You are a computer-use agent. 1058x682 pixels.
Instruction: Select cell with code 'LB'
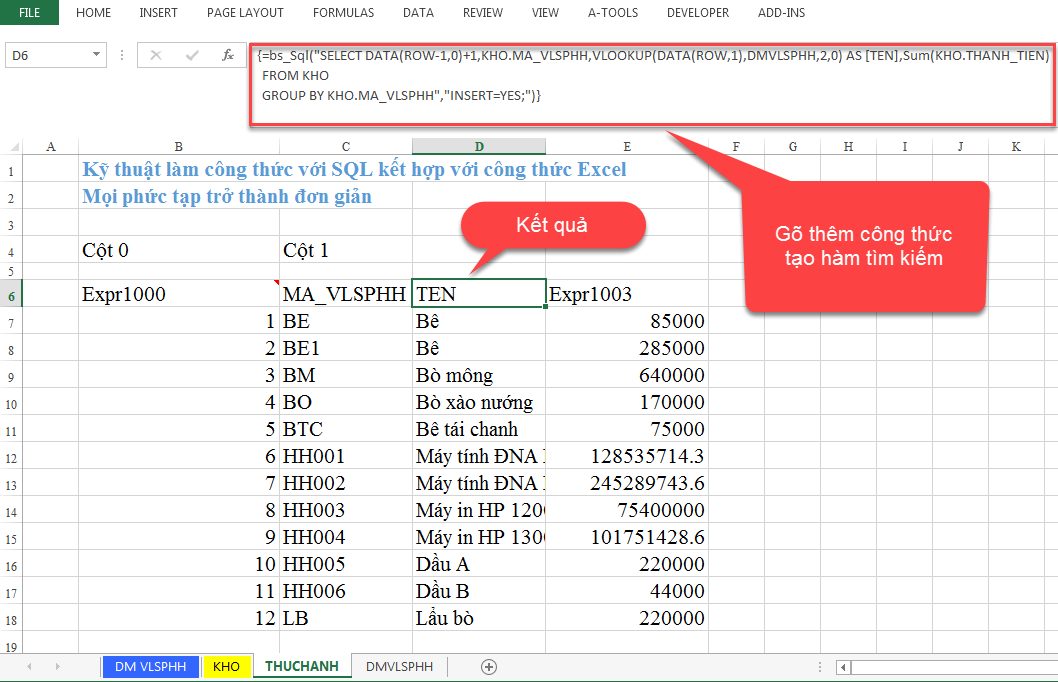(345, 618)
